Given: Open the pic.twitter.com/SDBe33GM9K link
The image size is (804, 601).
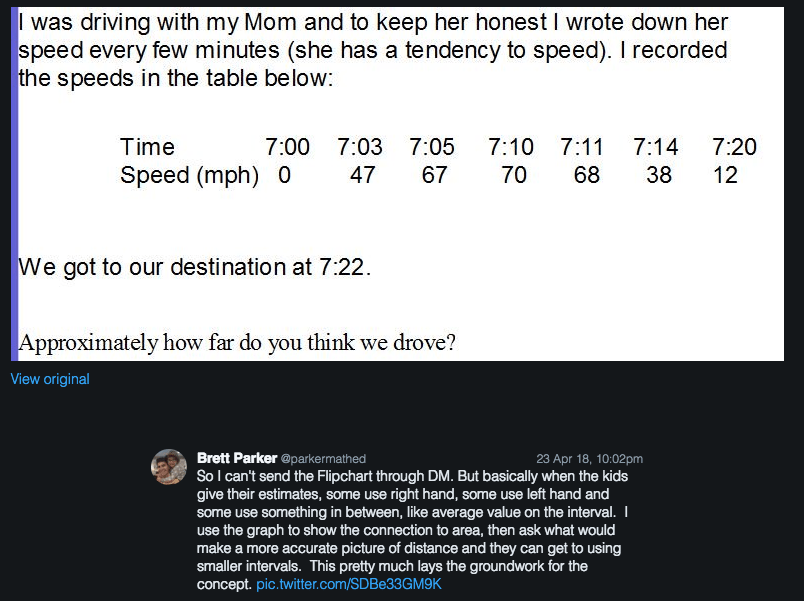Looking at the screenshot, I should (x=348, y=583).
